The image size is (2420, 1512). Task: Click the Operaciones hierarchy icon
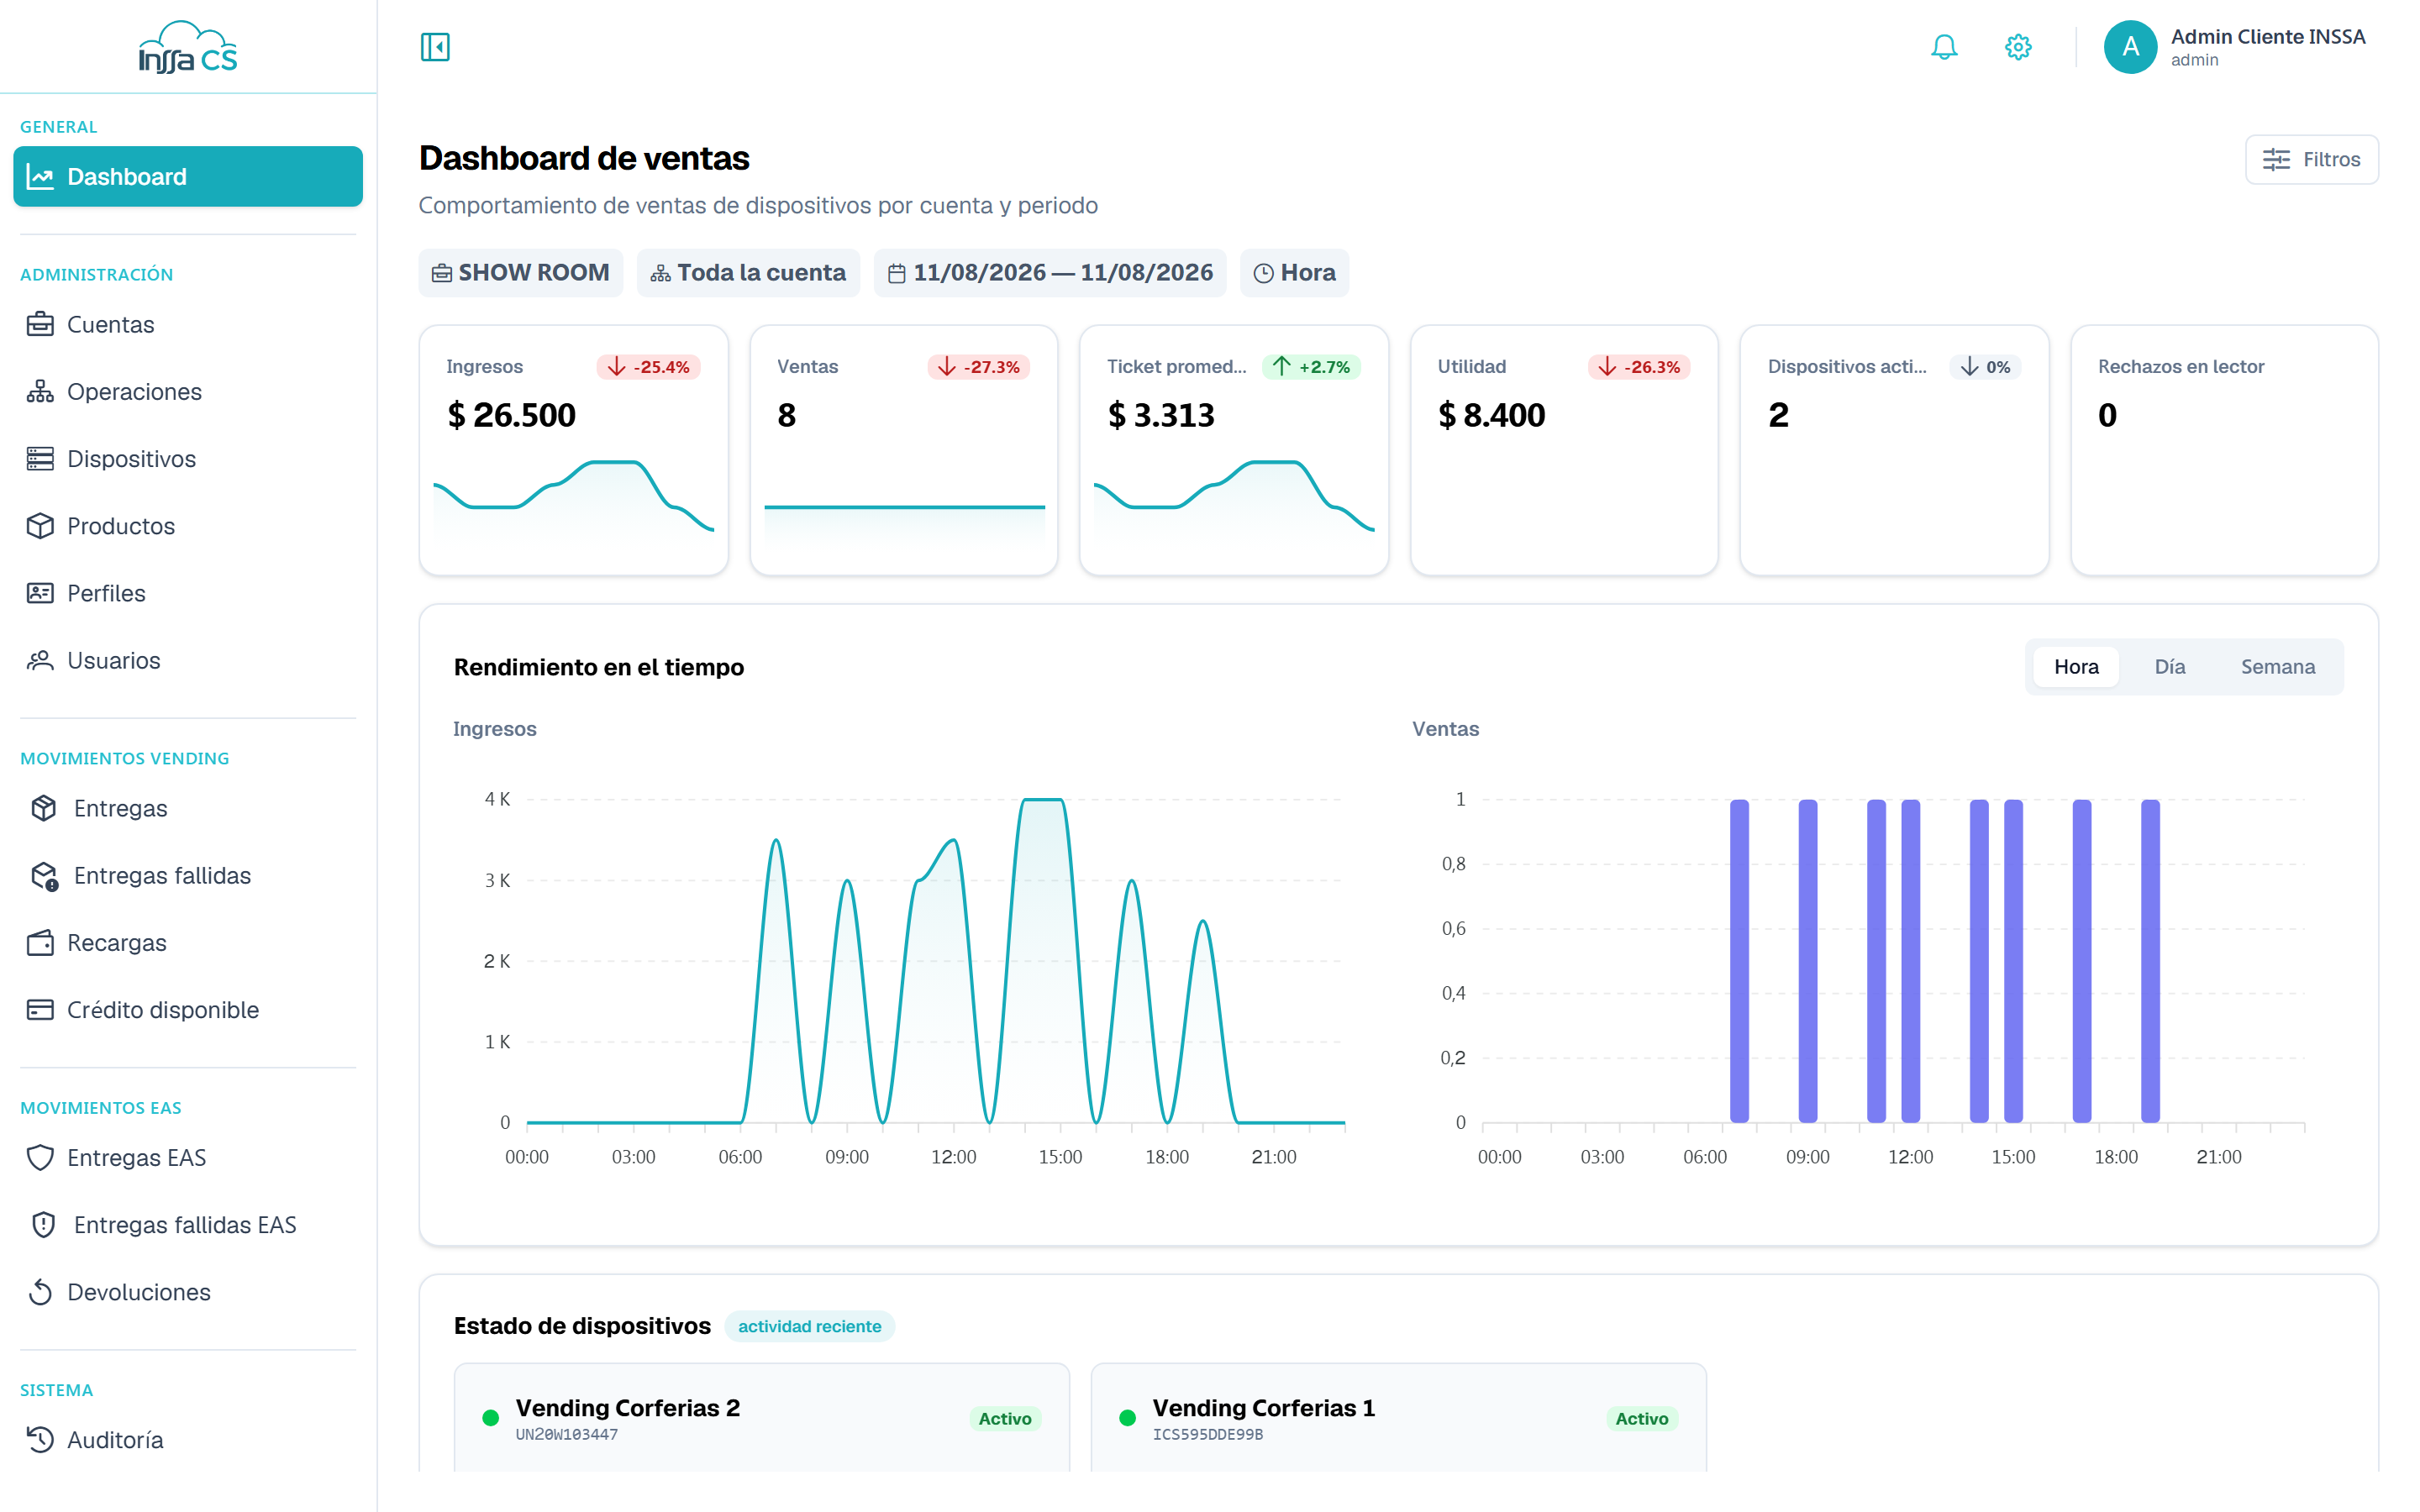click(40, 392)
